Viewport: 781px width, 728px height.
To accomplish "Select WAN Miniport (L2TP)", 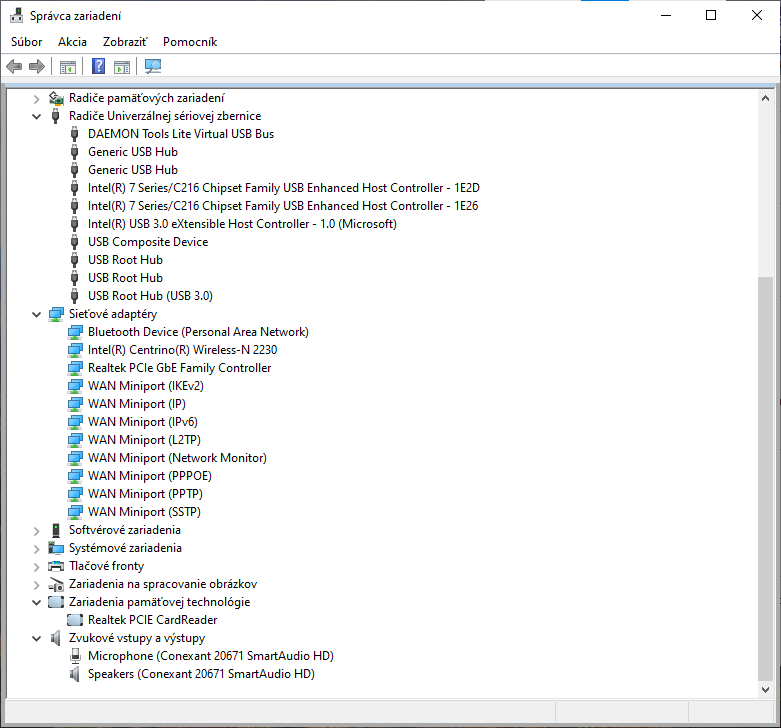I will (144, 440).
